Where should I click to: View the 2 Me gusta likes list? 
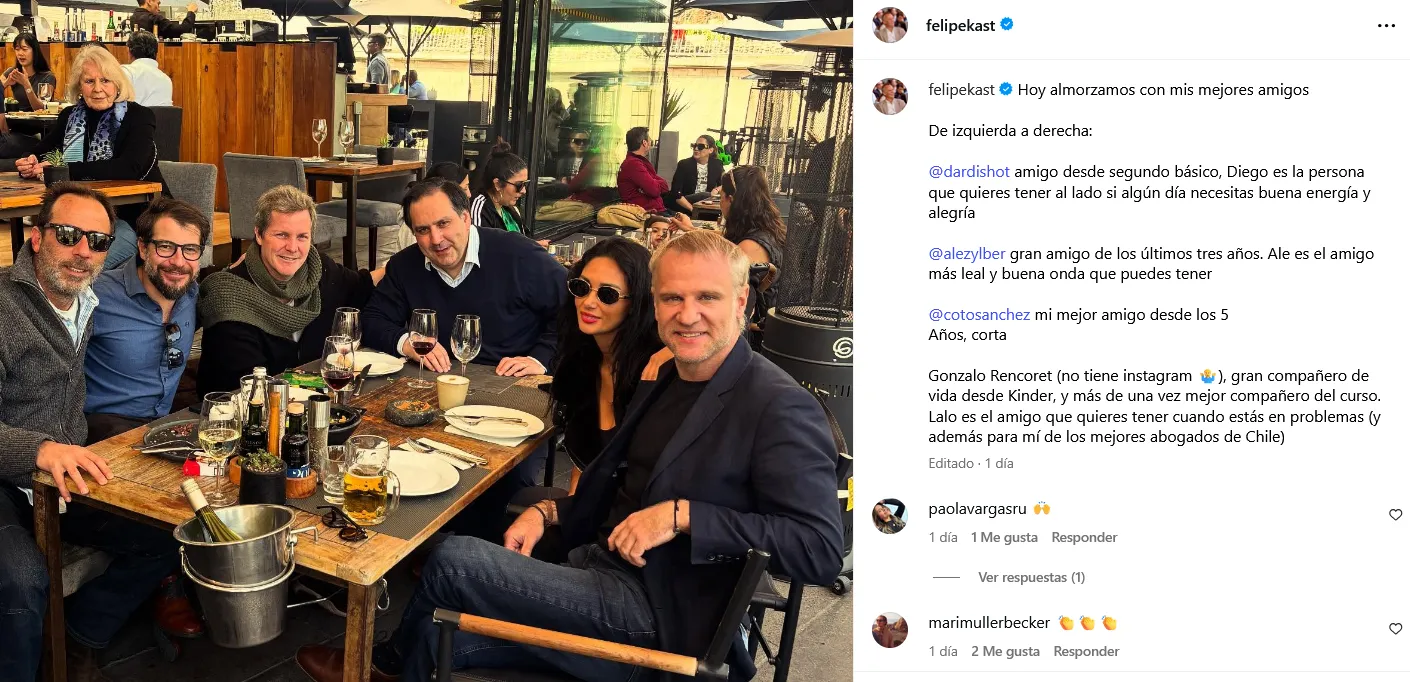(1005, 651)
